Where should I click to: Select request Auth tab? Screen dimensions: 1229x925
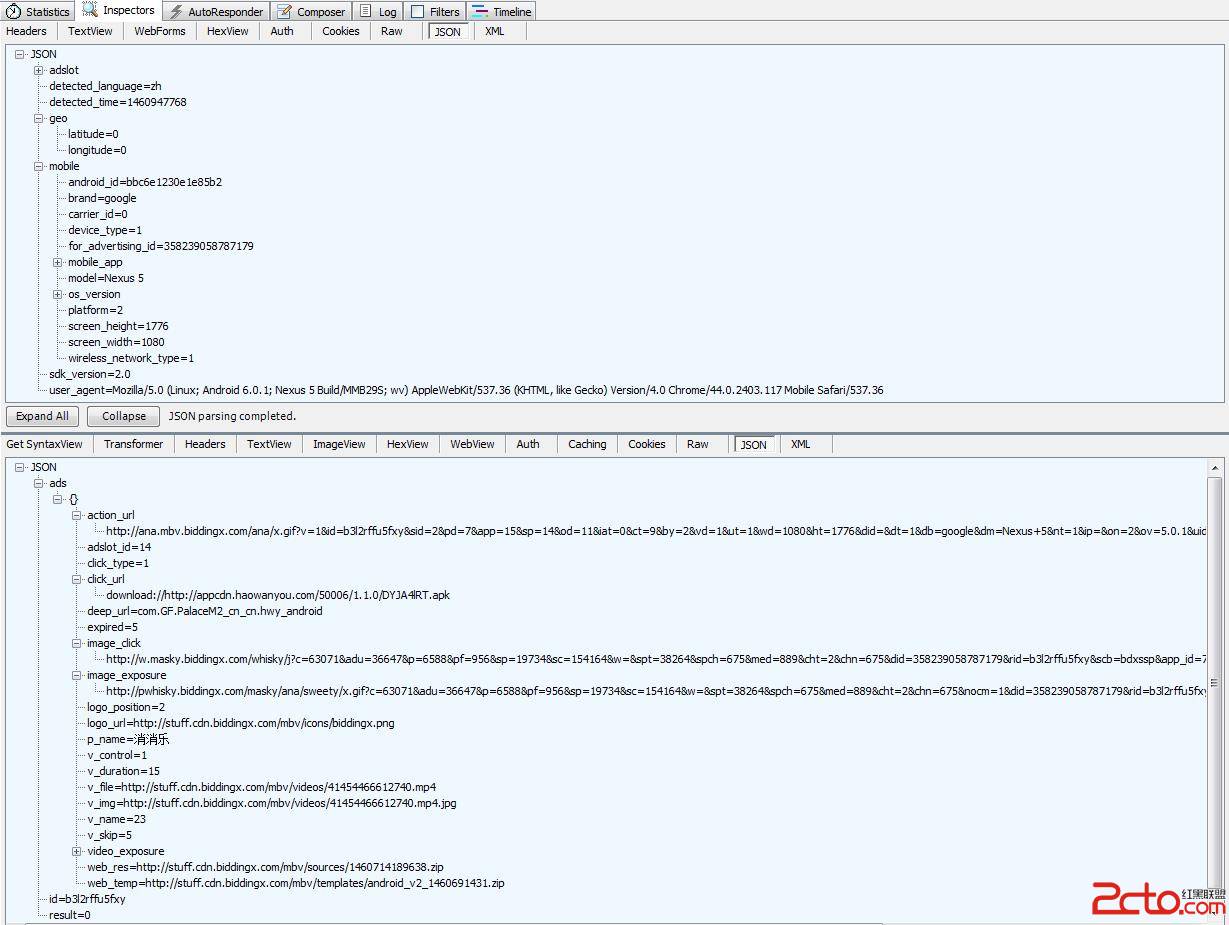(282, 31)
